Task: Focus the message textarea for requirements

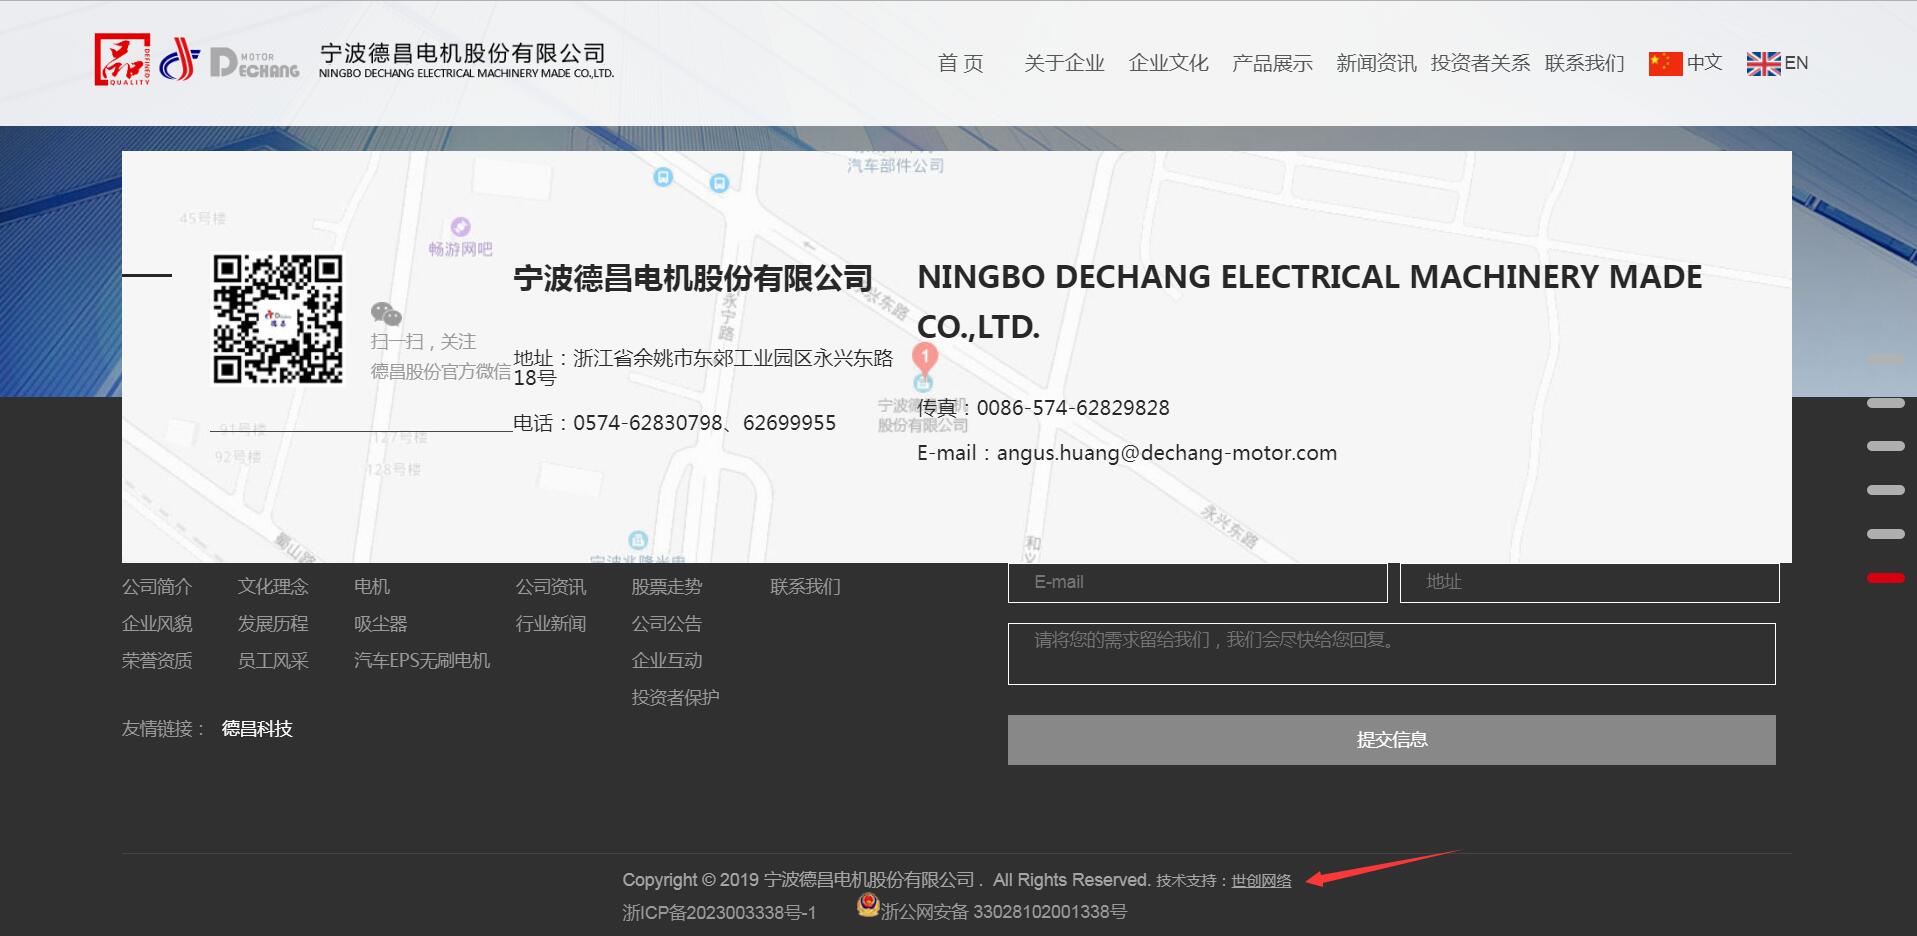Action: (x=1391, y=654)
